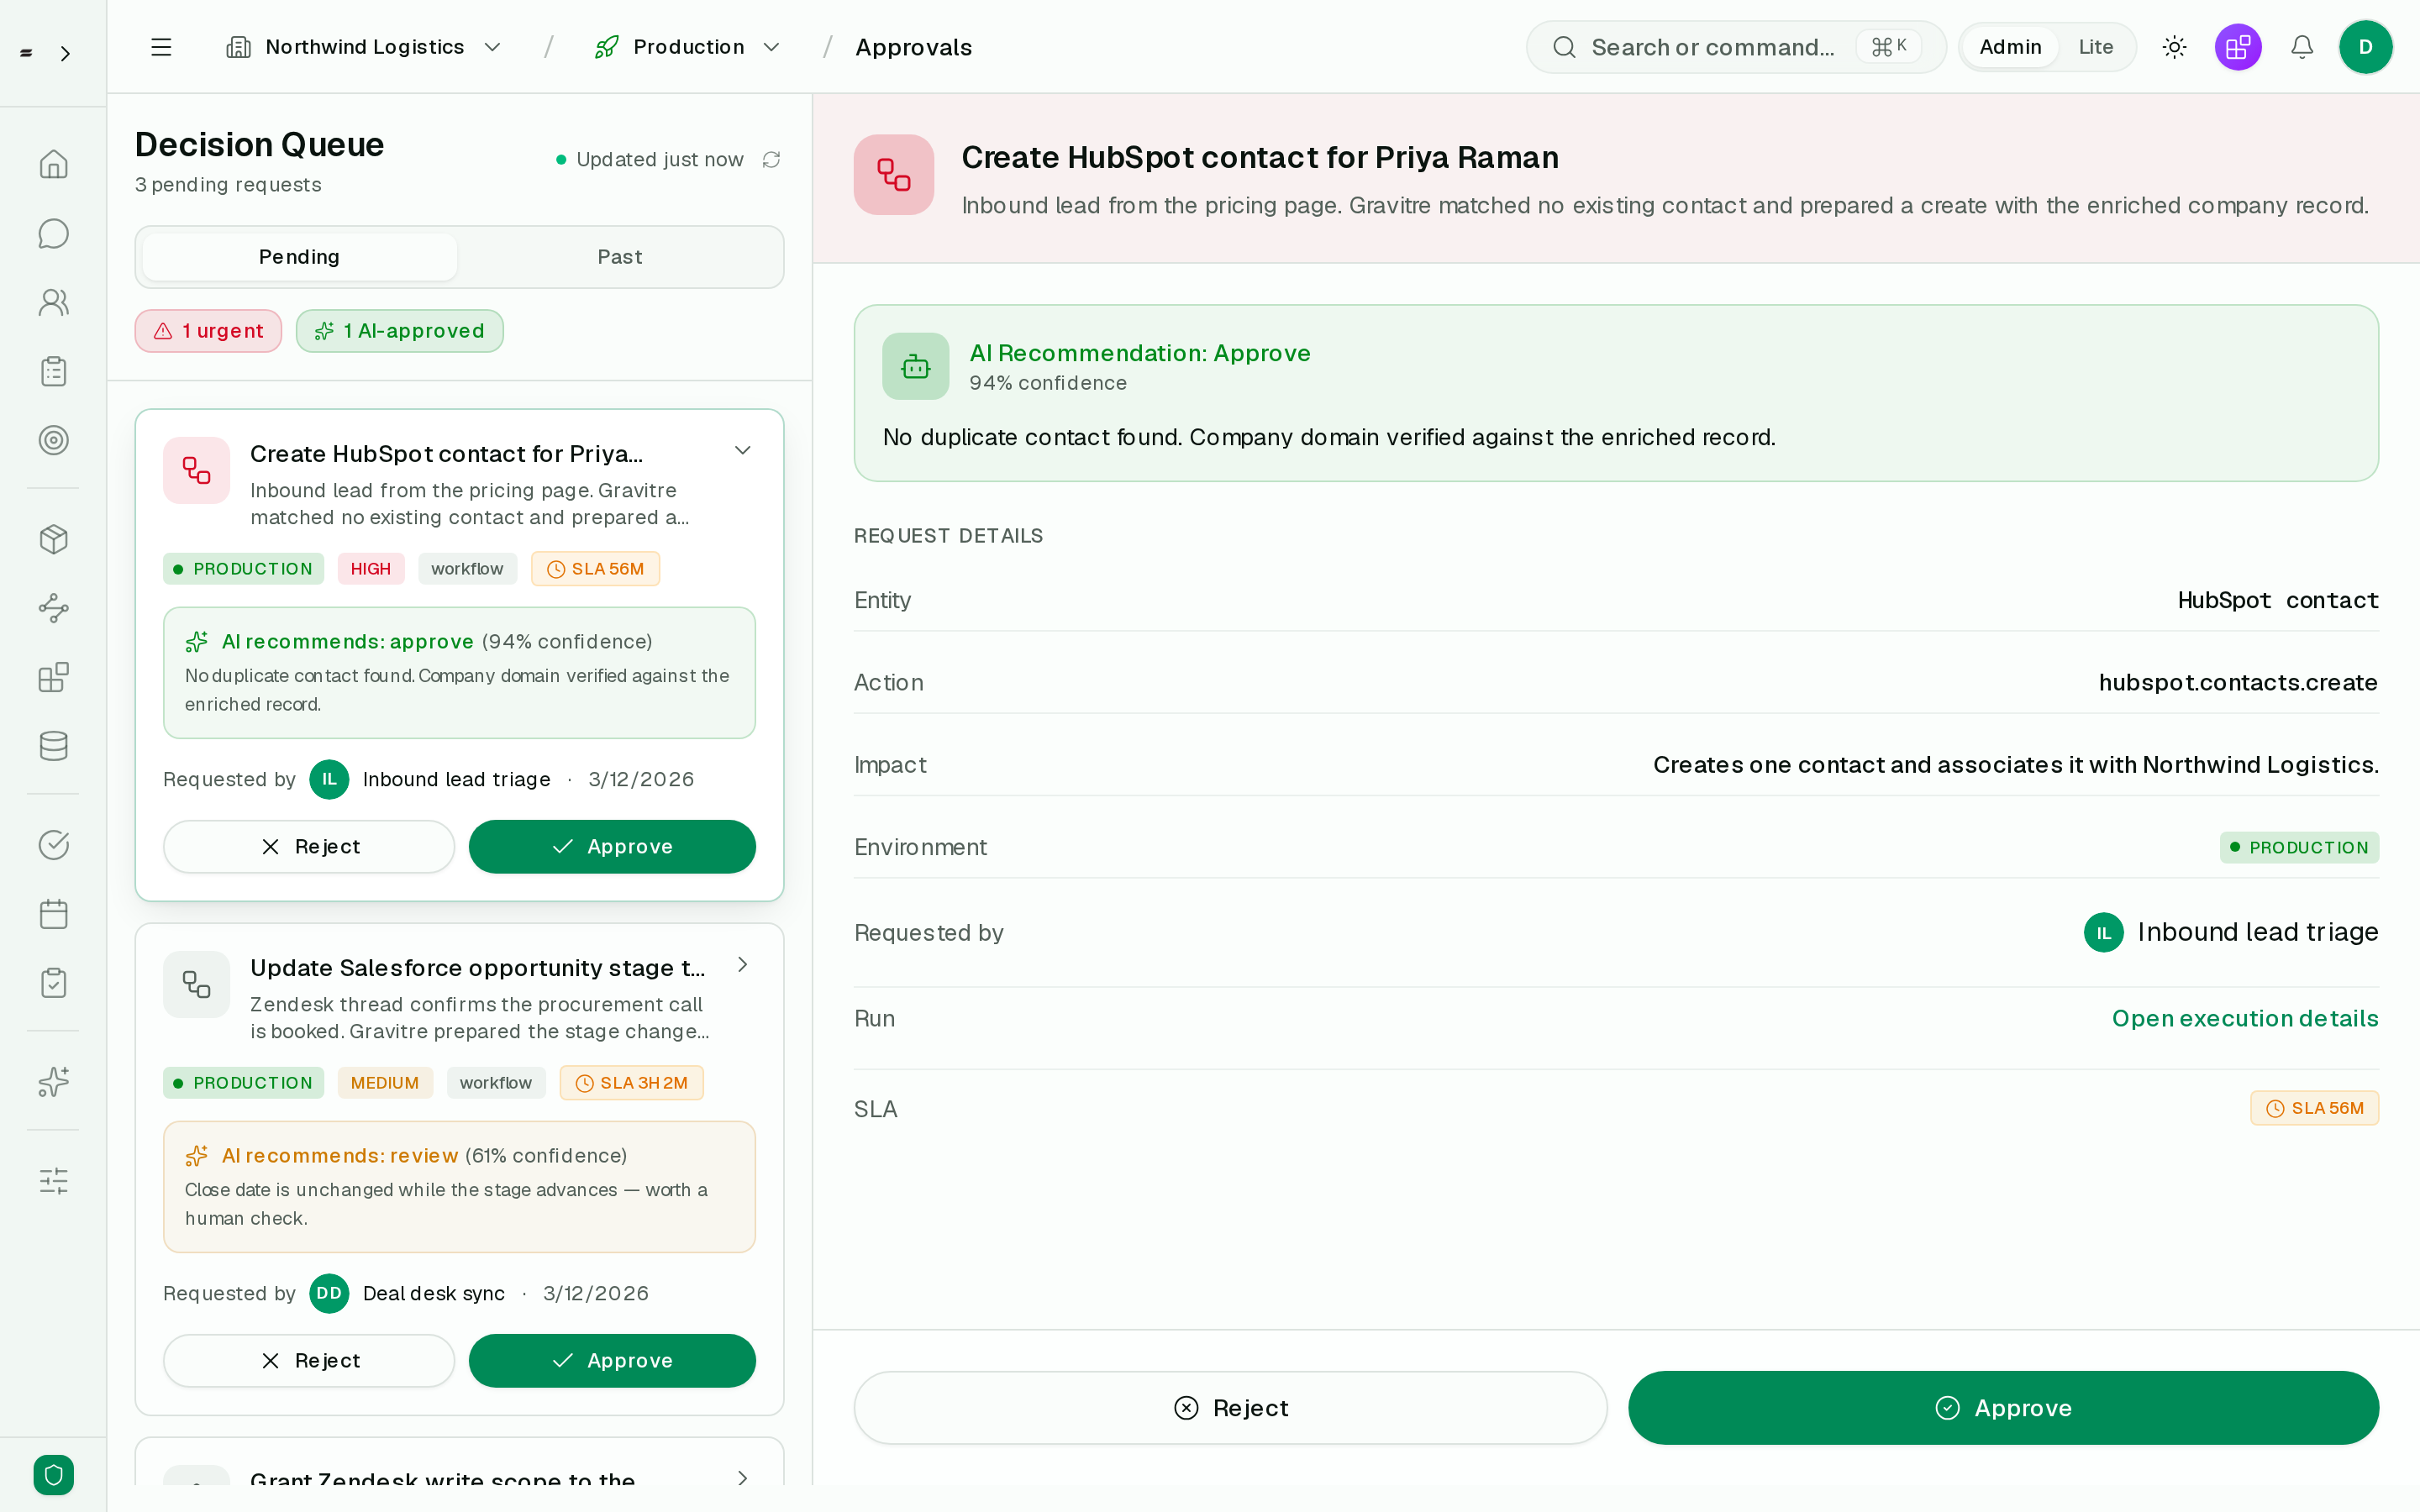Click the hamburger menu icon
Screen dimensions: 2420x1512
161,47
